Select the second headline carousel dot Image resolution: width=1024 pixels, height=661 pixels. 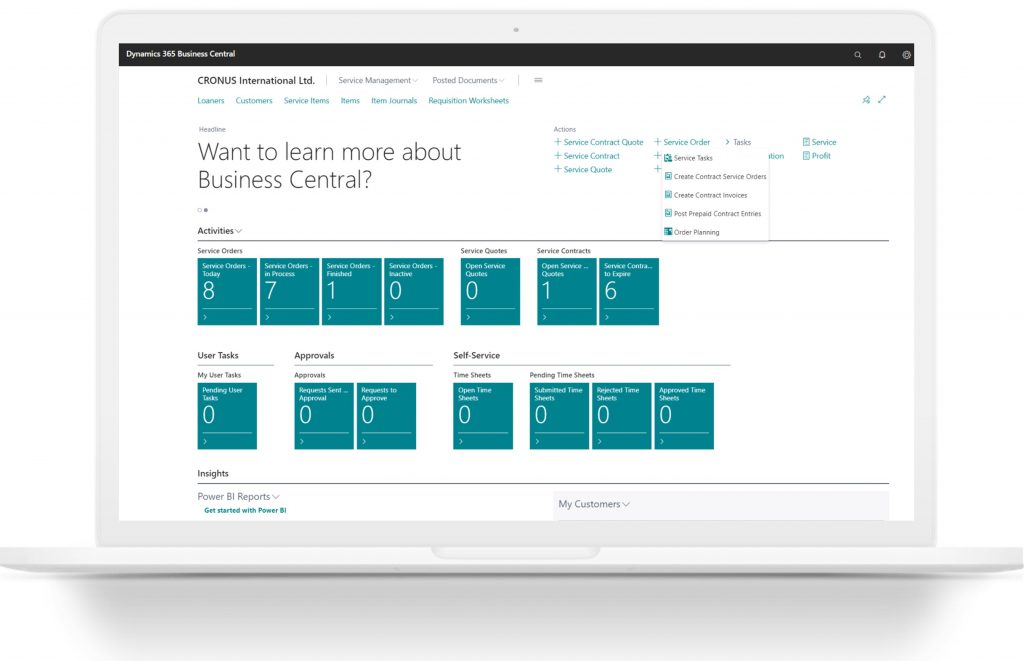pyautogui.click(x=206, y=210)
